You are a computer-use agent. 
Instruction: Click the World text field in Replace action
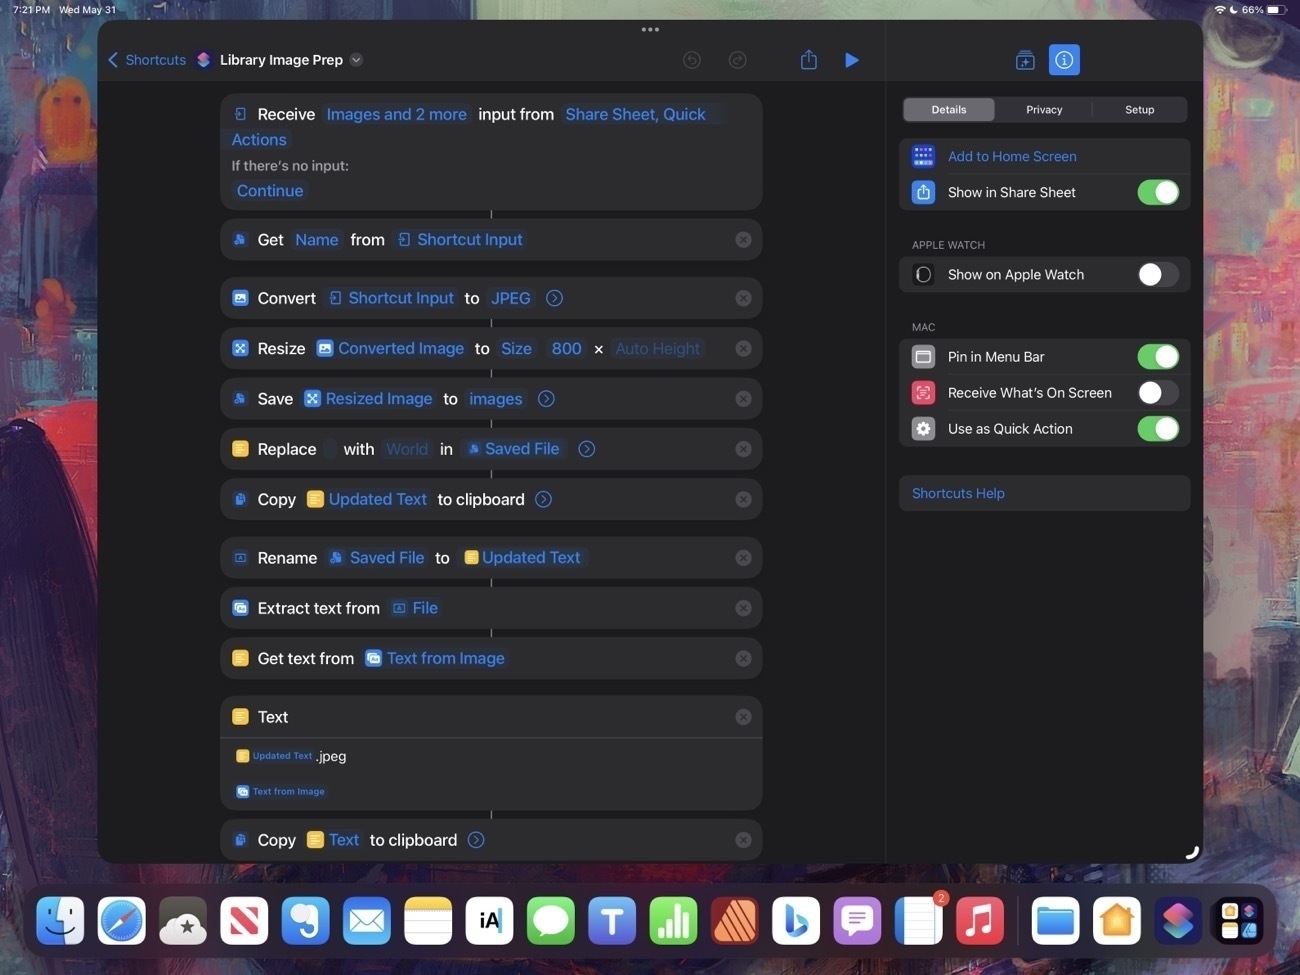point(406,448)
